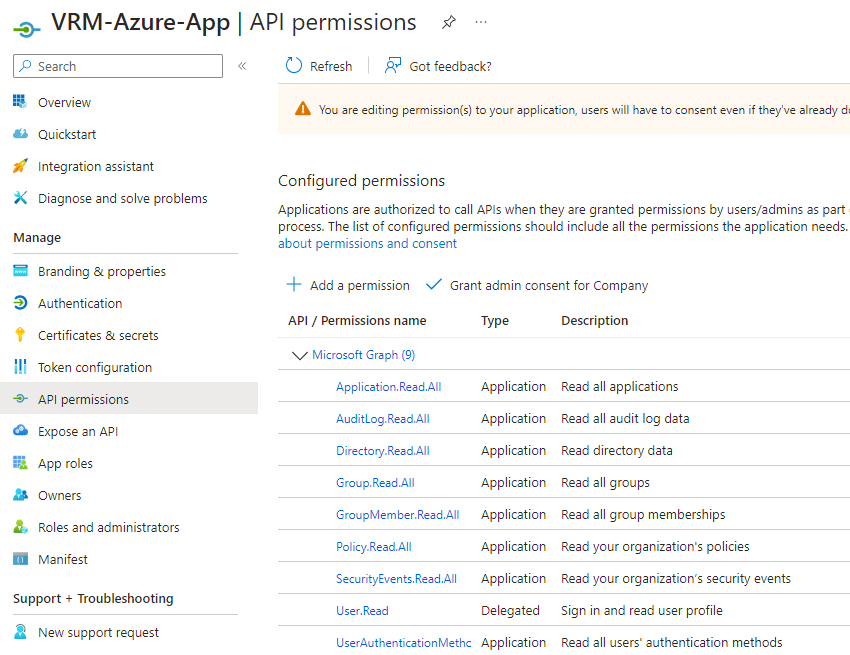This screenshot has height=655, width=850.
Task: Click the New support request person icon
Action: [20, 632]
